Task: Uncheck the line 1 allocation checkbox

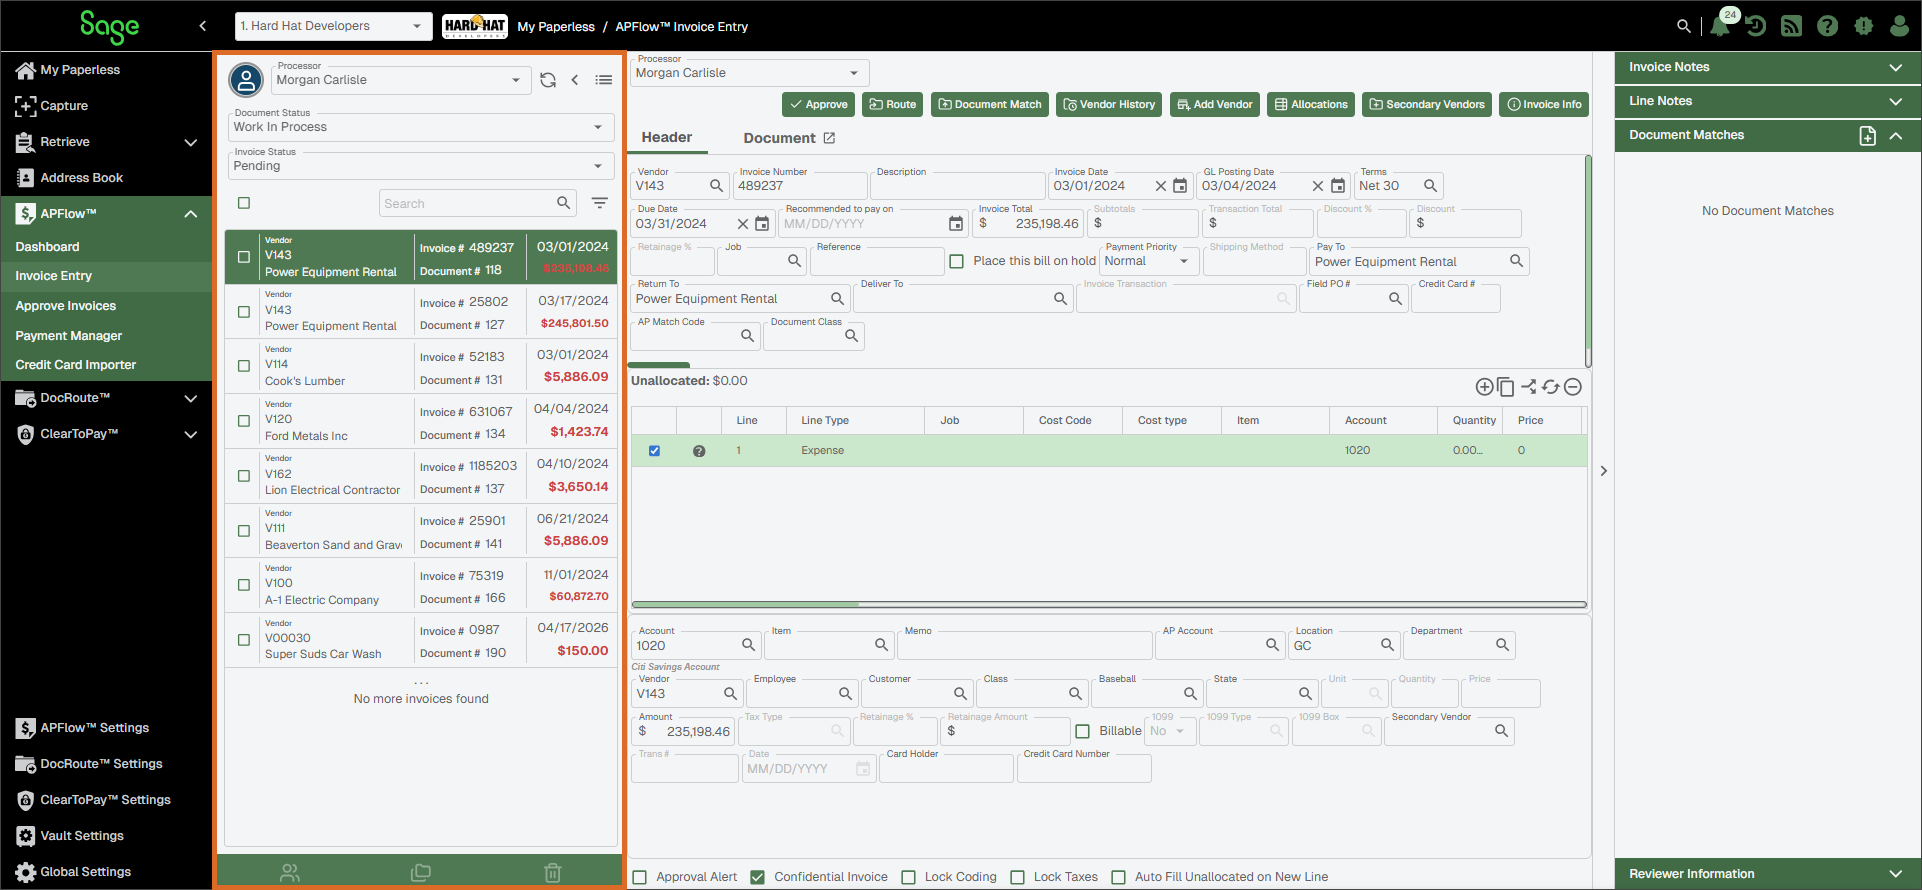Action: 655,451
